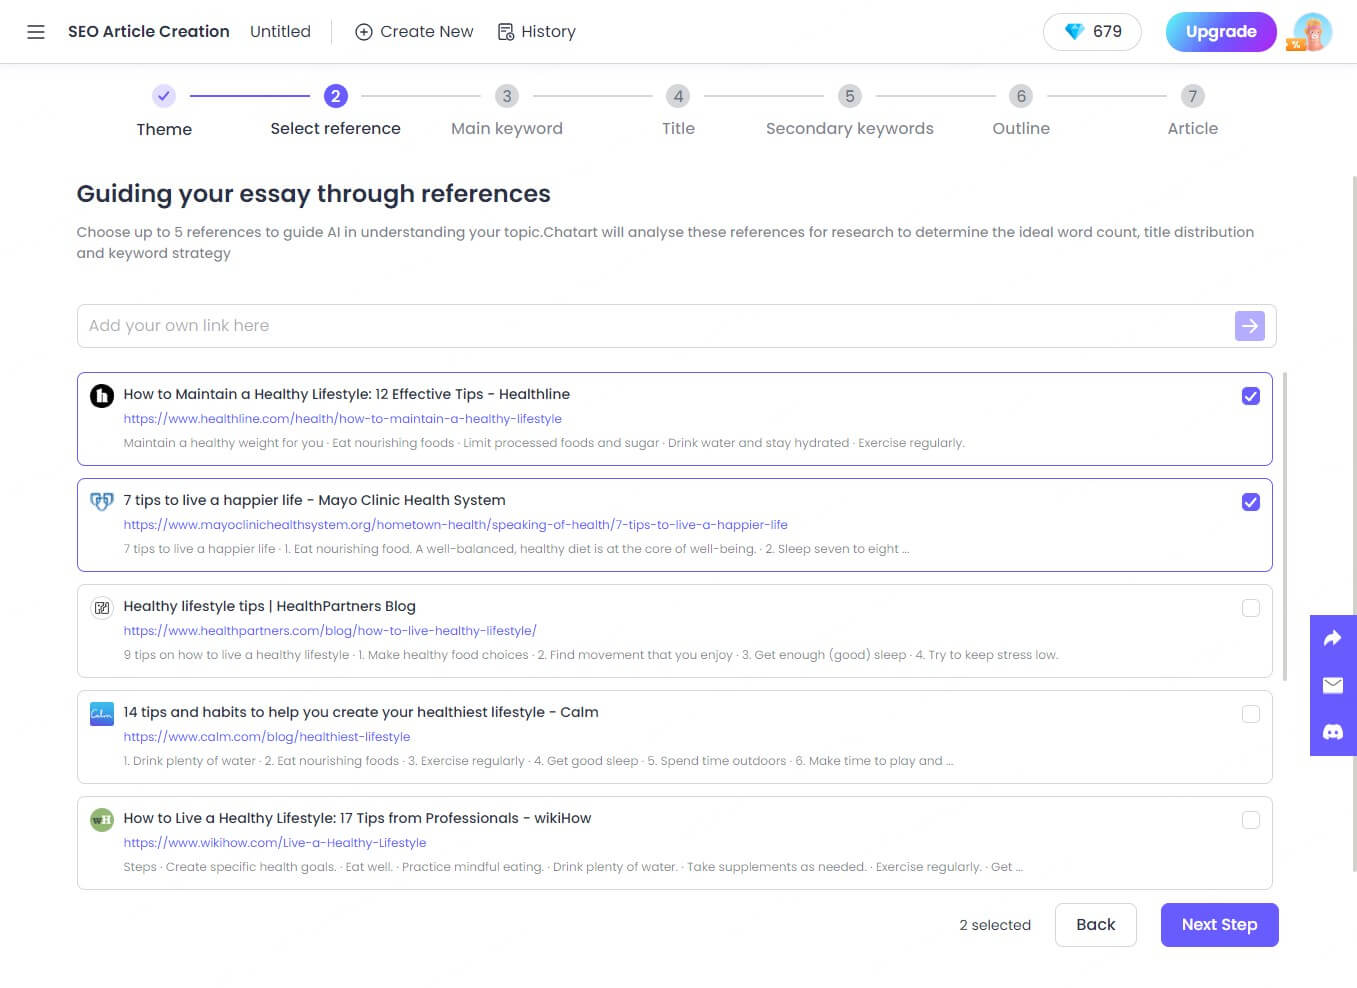Click Create New in top bar

(x=414, y=32)
